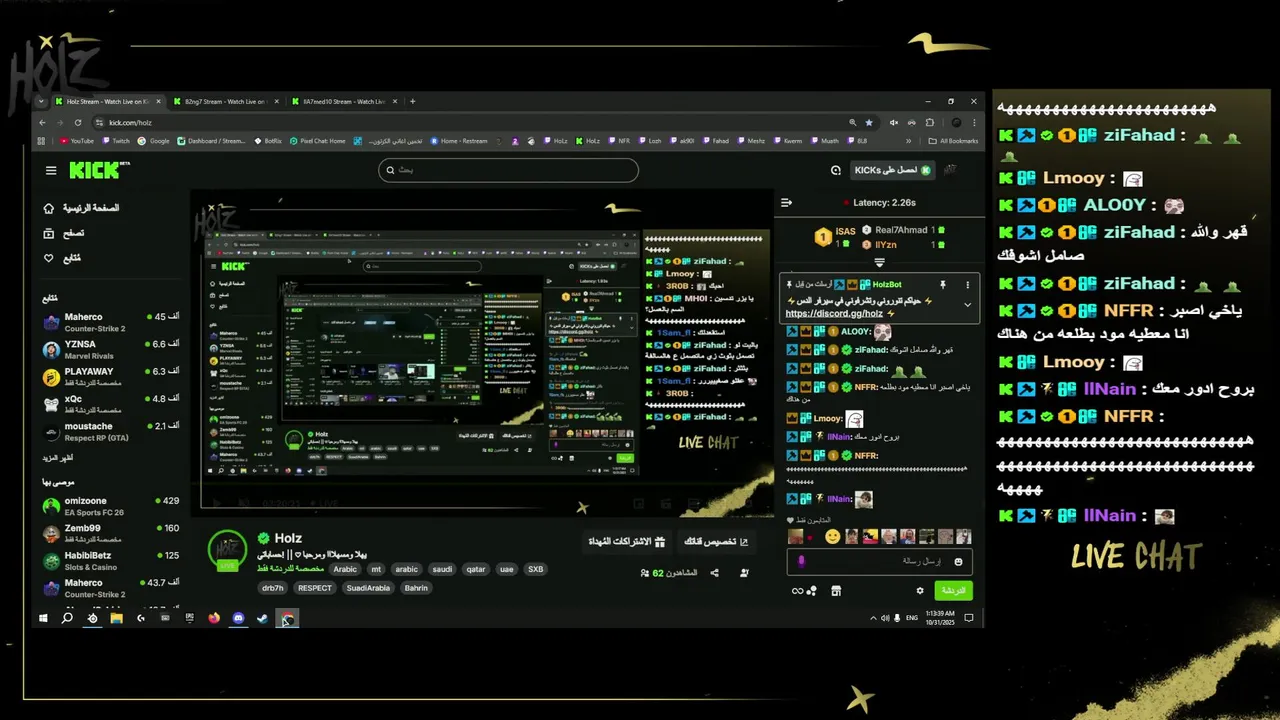Image resolution: width=1280 pixels, height=720 pixels.
Task: Select the RESPECT tag
Action: [314, 588]
